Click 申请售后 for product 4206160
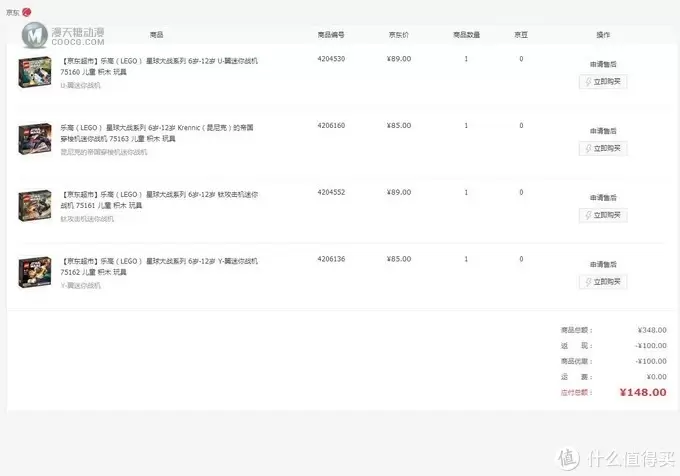 [603, 131]
